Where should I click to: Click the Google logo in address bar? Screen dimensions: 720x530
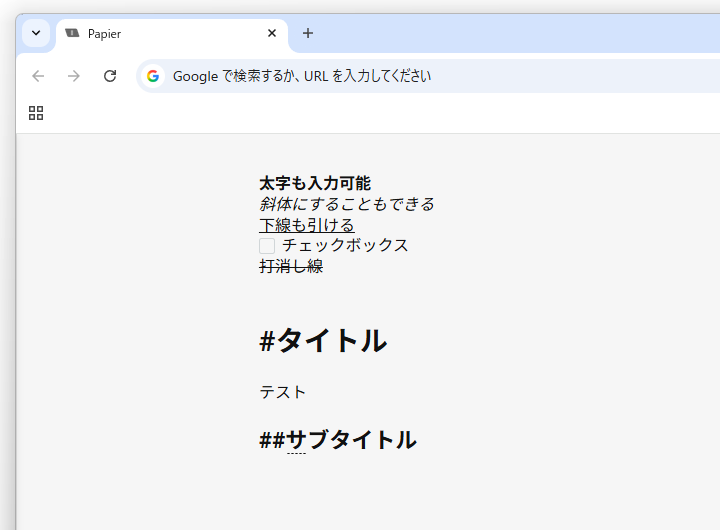[153, 76]
